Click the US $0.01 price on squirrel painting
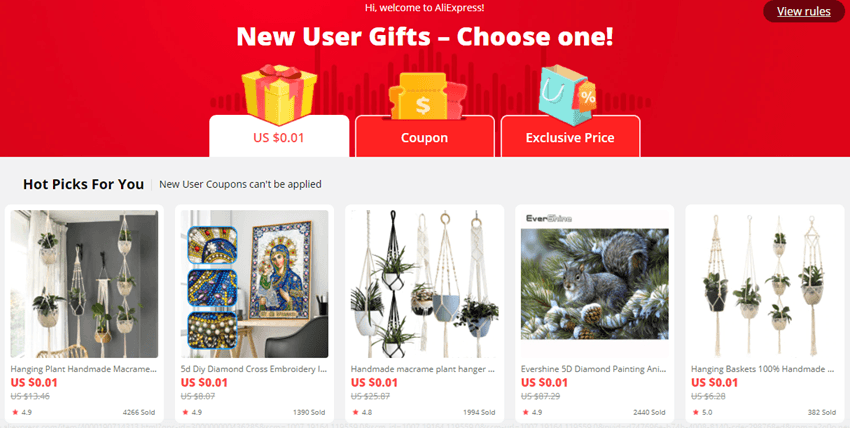Screen dimensions: 850x428 click(544, 382)
